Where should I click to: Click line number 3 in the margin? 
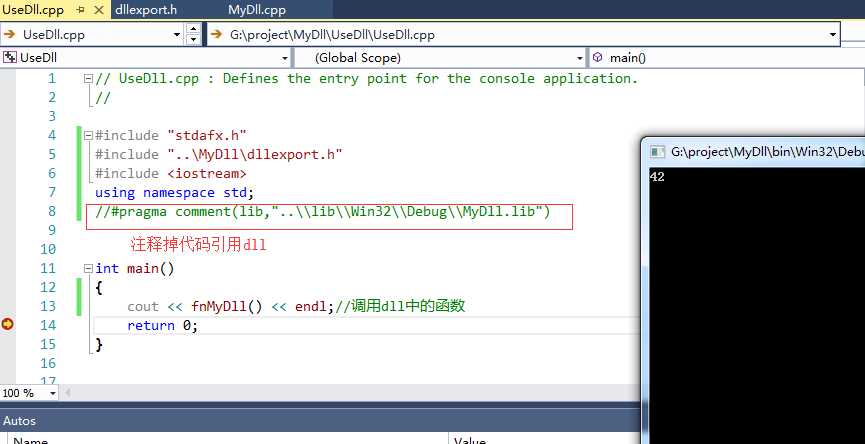tap(52, 116)
